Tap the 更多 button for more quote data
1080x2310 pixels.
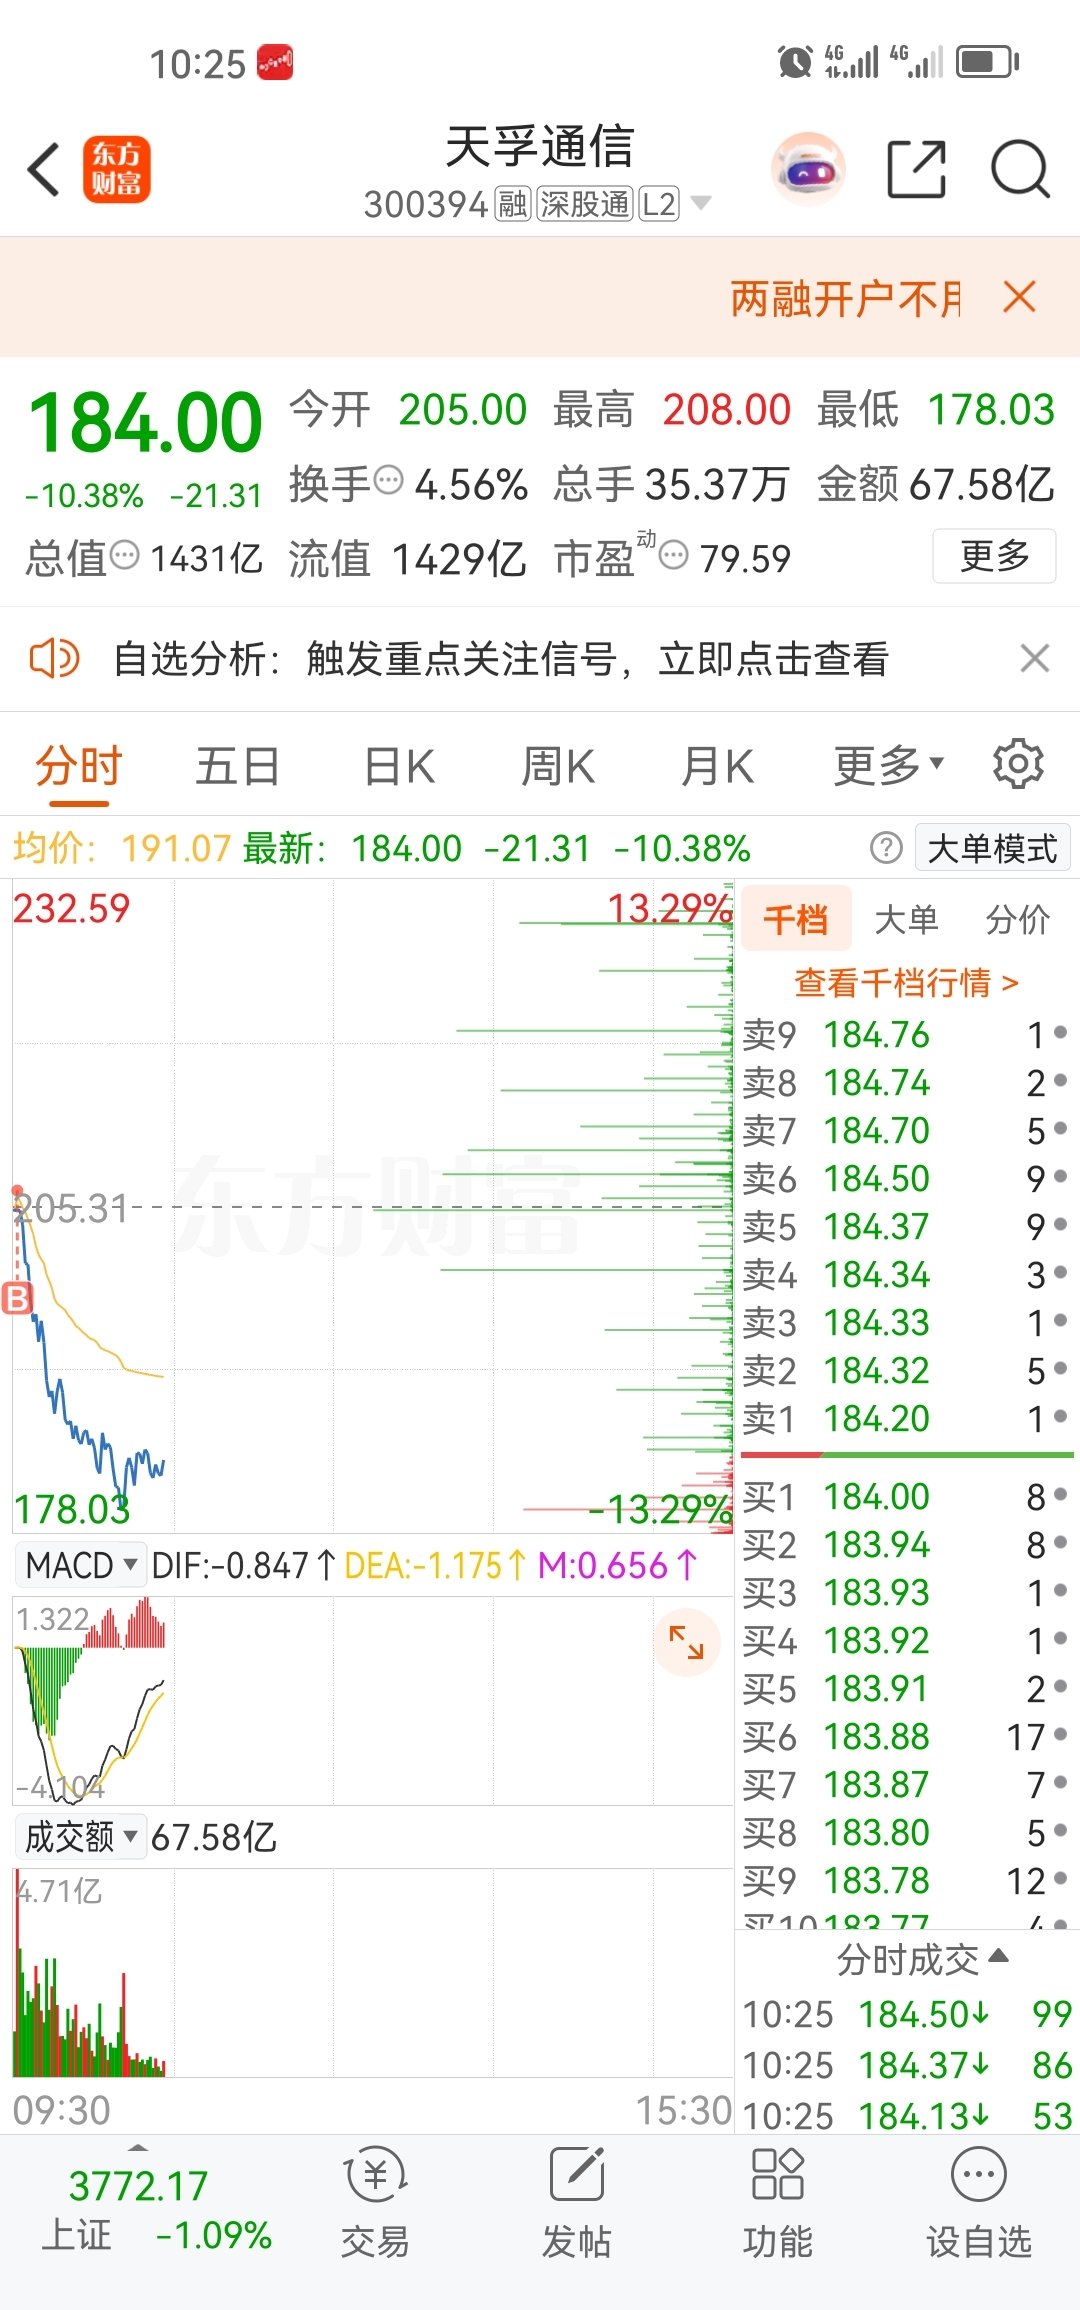click(x=994, y=556)
